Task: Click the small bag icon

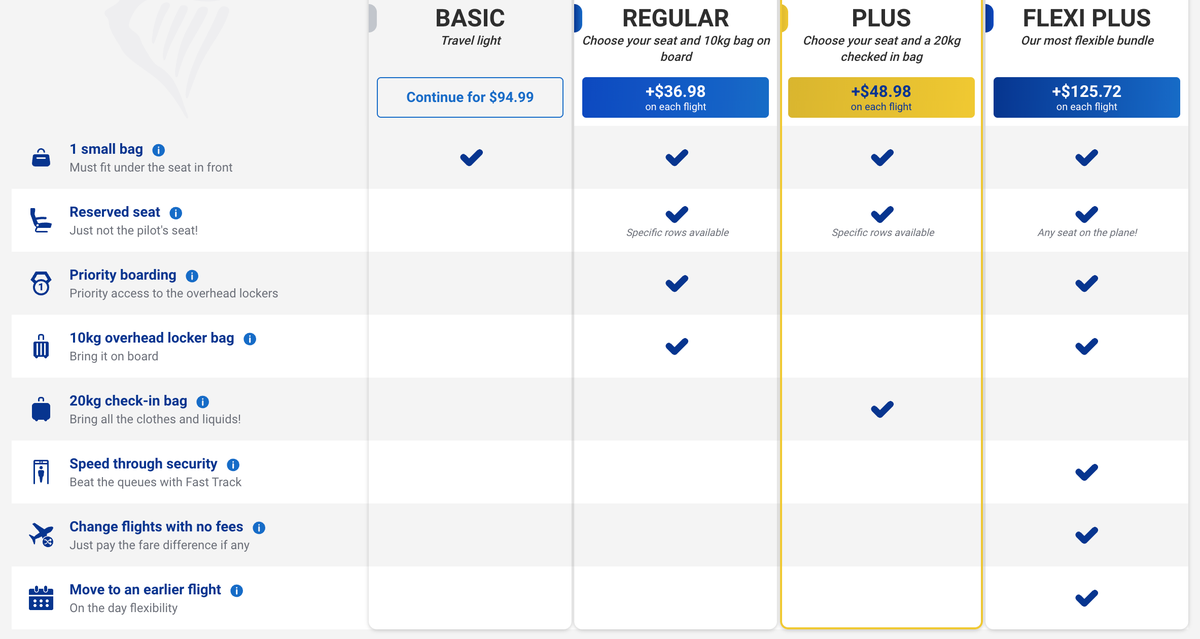Action: point(40,156)
